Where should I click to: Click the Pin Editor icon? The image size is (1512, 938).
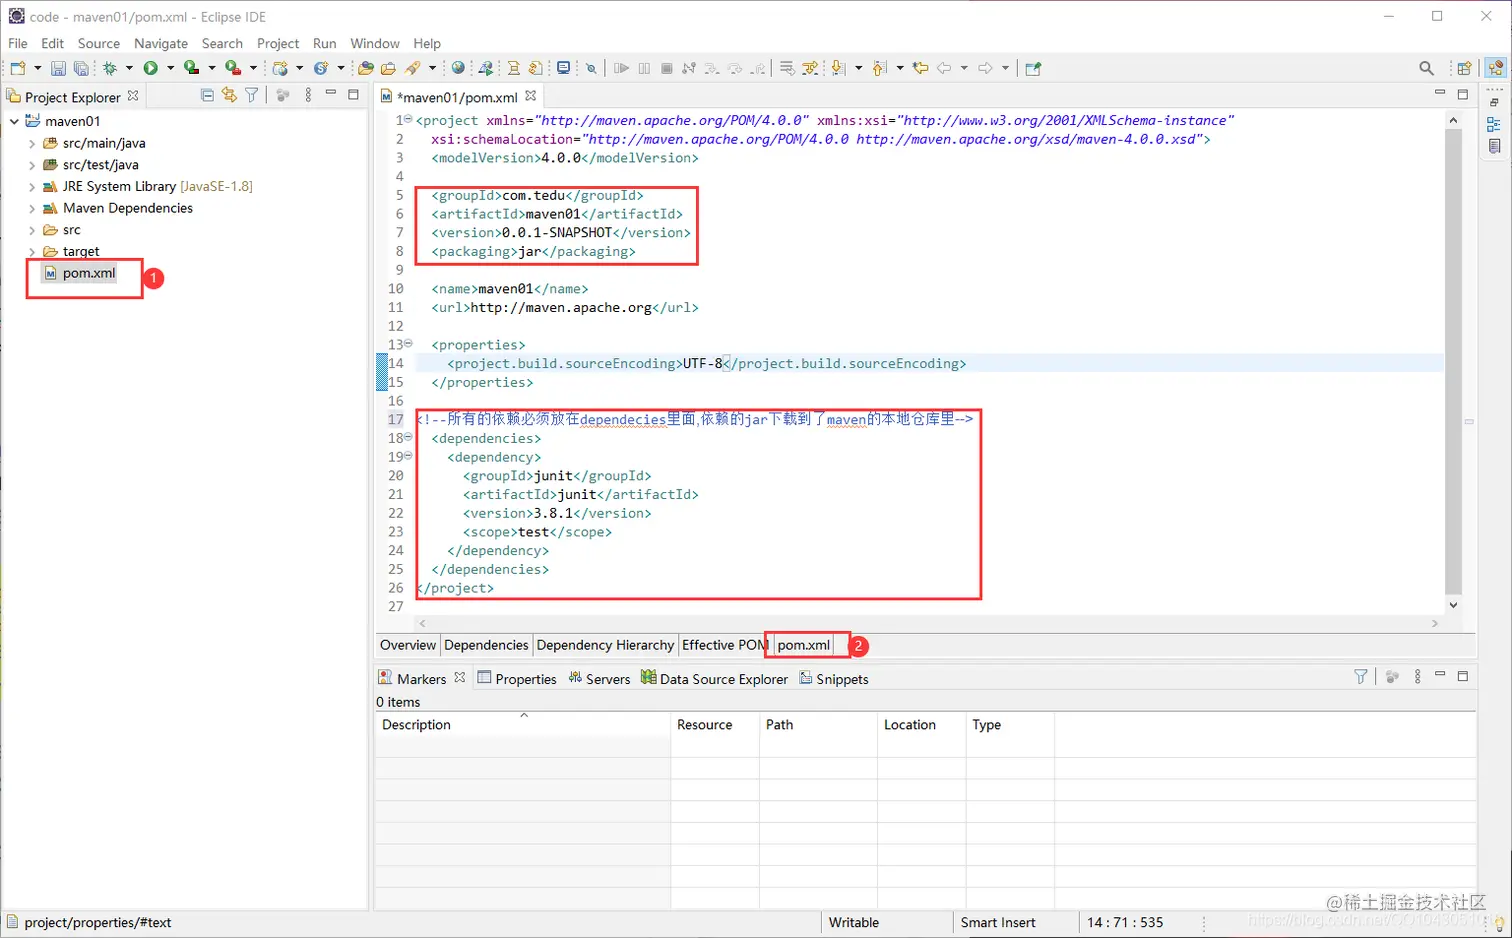(x=1034, y=68)
